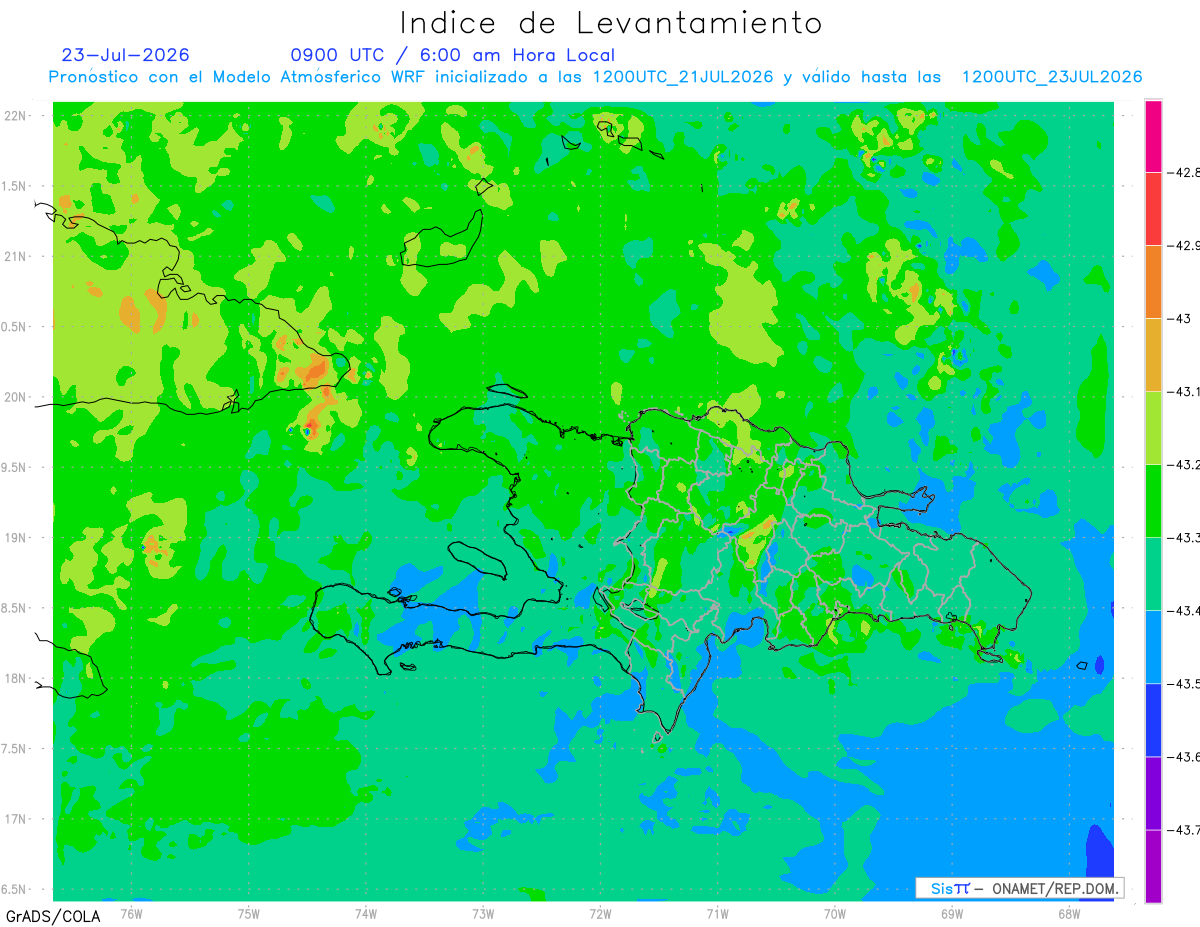1200x927 pixels.
Task: Pick the blue swatch between -43.5 and -43.6
Action: coord(1153,720)
